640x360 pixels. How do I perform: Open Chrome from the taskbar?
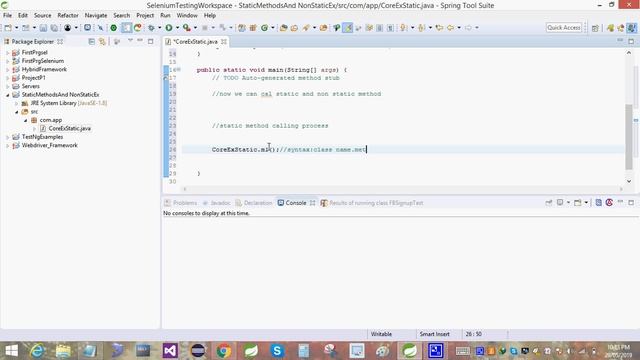(x=223, y=351)
